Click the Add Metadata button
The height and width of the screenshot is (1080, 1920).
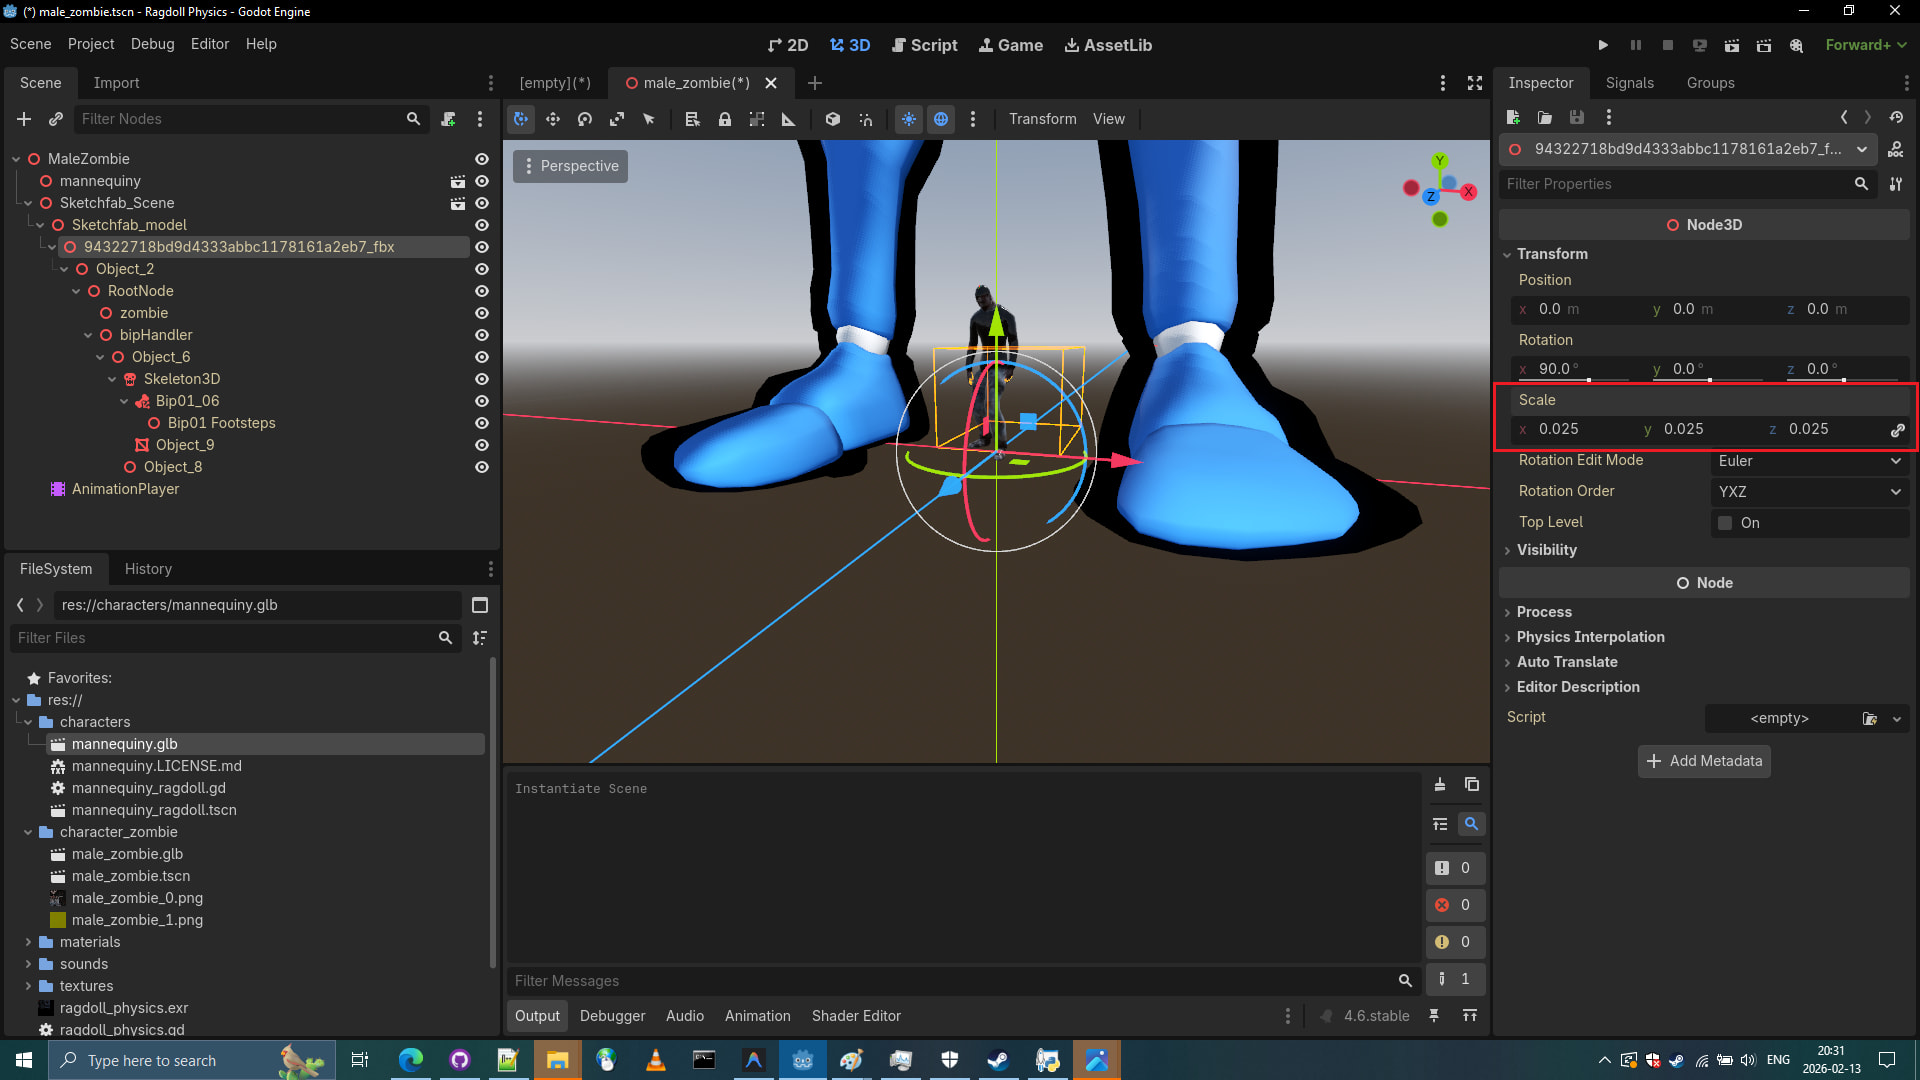point(1704,761)
